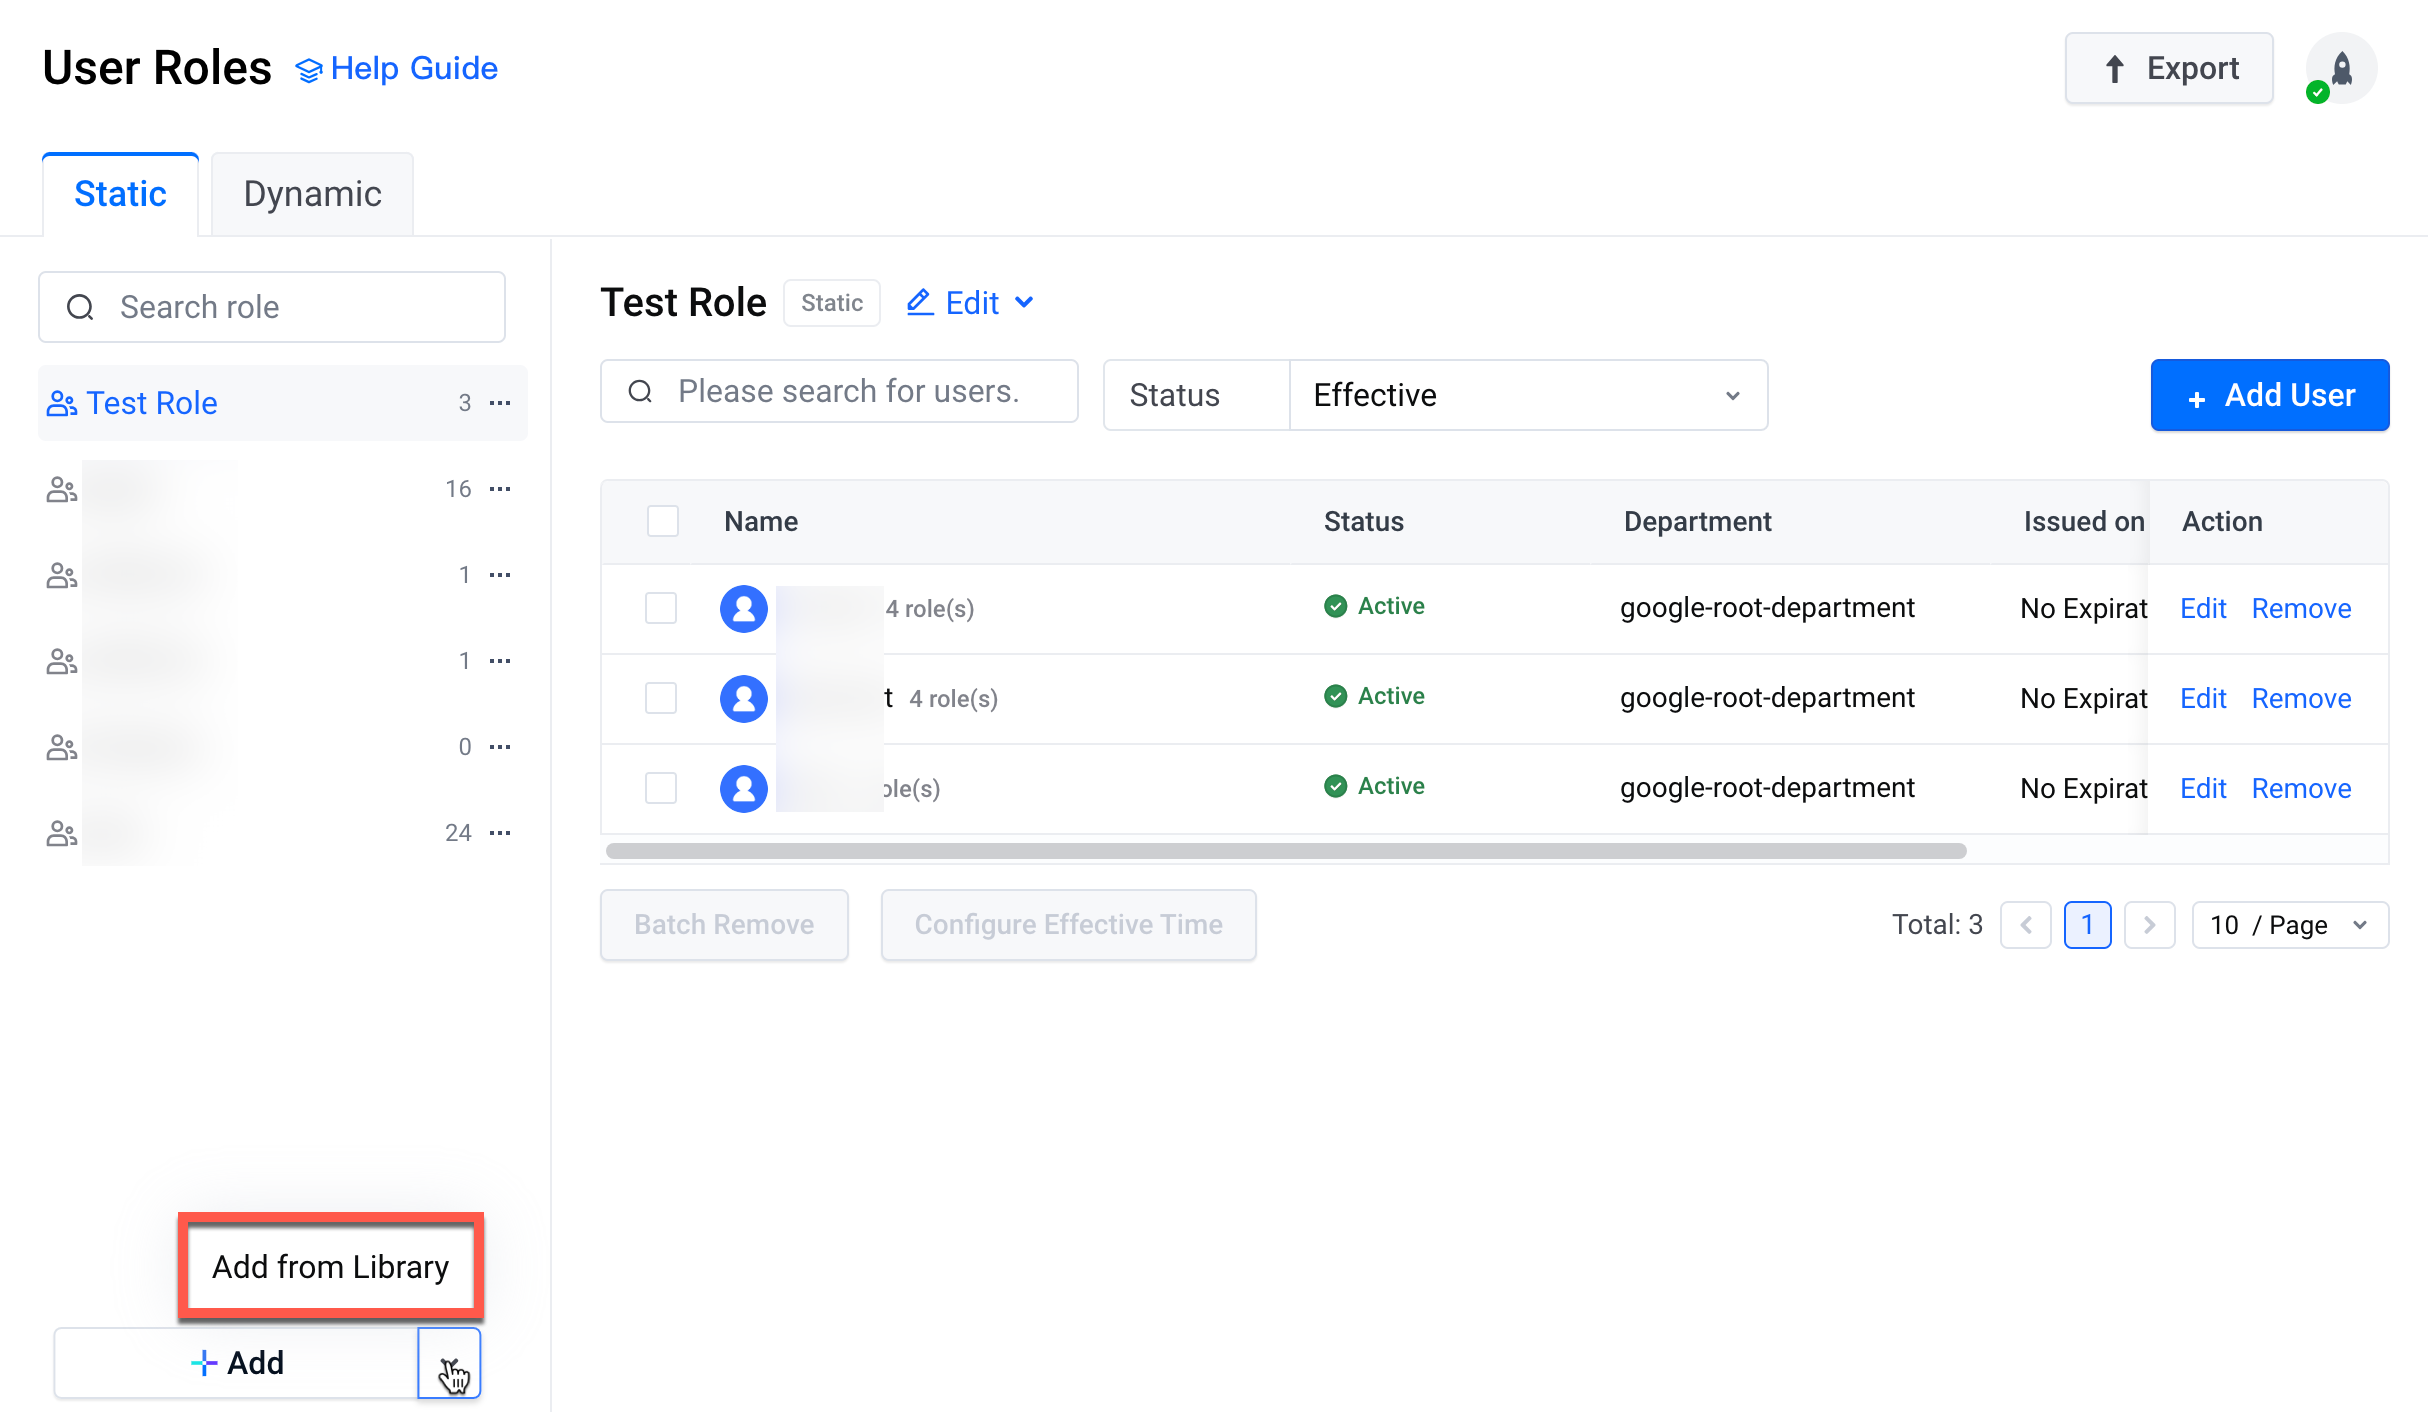Open the Help Guide link
This screenshot has height=1412, width=2428.
pos(397,68)
